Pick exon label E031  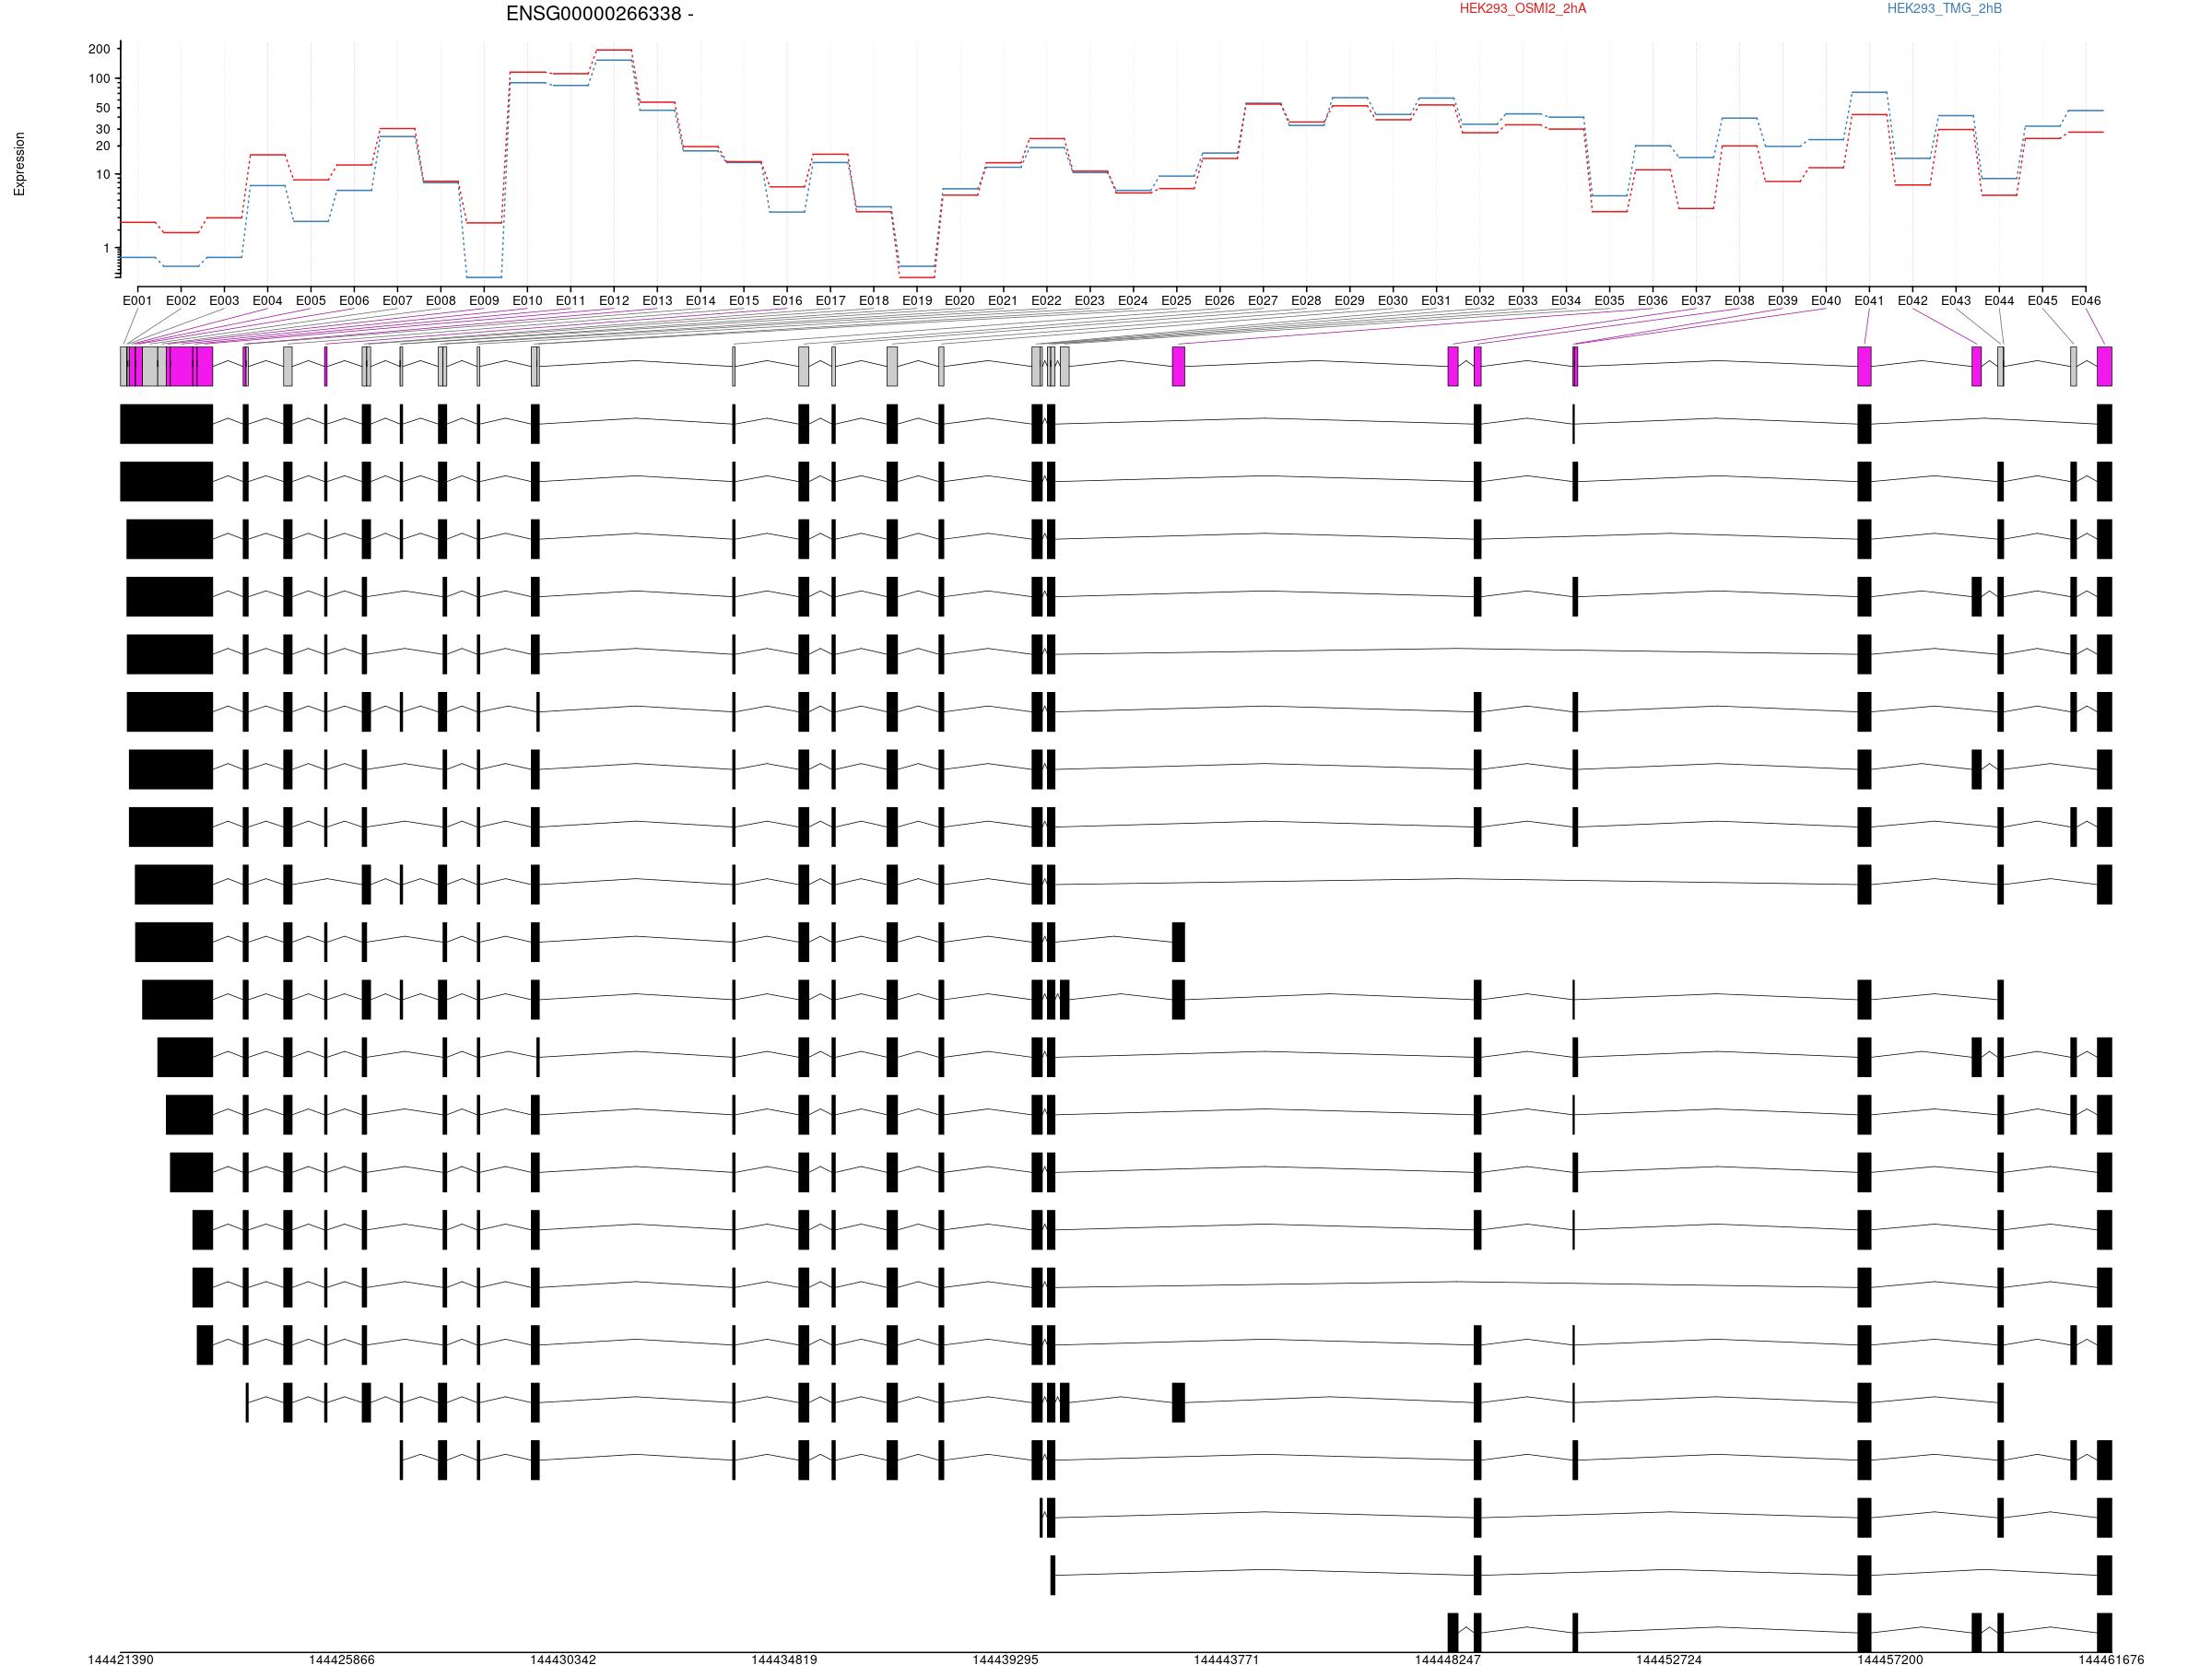click(x=1436, y=300)
